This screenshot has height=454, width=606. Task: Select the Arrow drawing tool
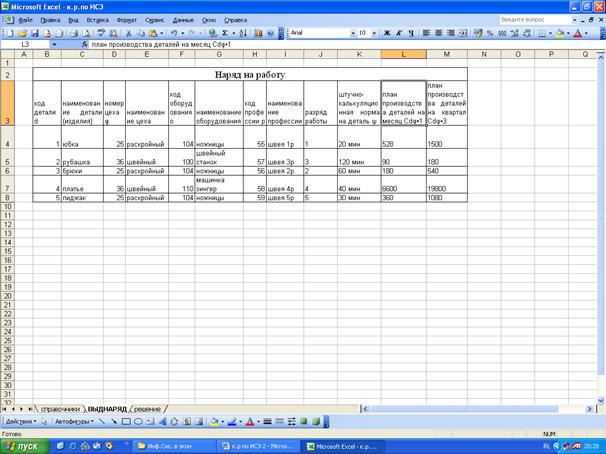point(114,421)
